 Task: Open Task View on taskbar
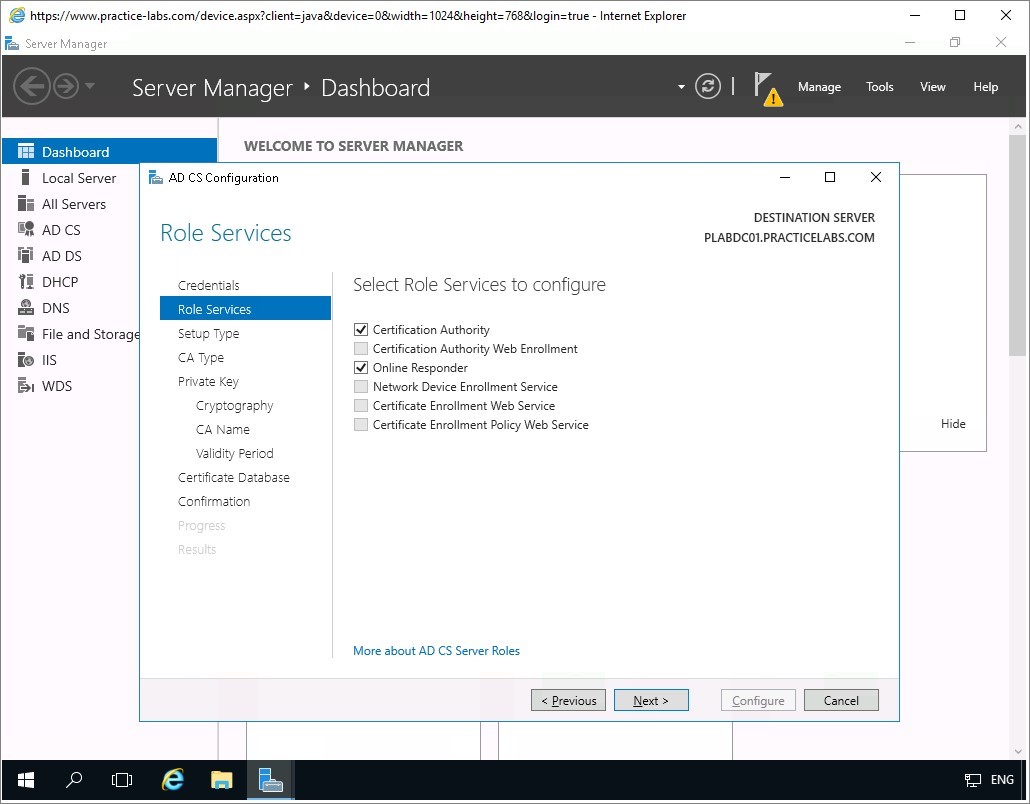122,780
